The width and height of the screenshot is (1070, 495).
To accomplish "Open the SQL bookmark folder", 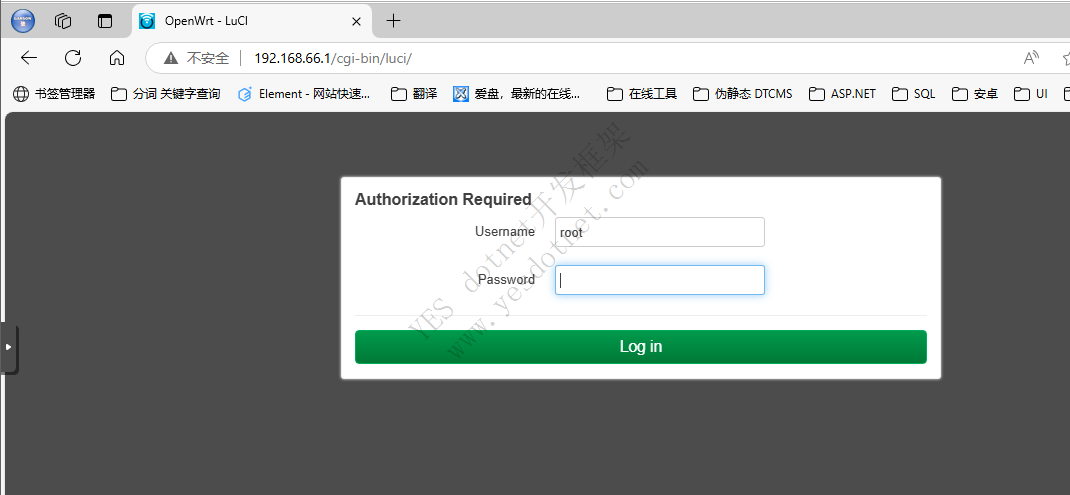I will point(914,94).
